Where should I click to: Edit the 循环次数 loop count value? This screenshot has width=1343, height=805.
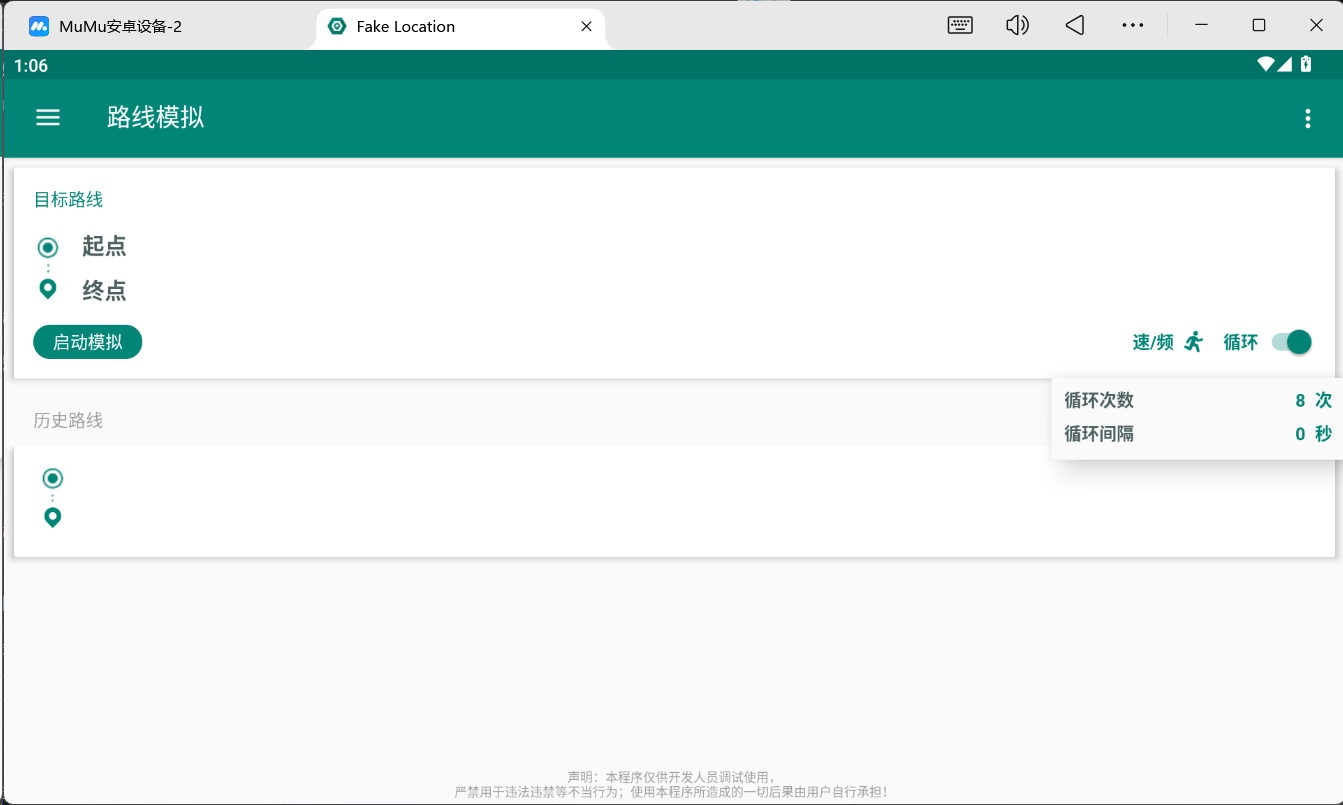point(1299,400)
